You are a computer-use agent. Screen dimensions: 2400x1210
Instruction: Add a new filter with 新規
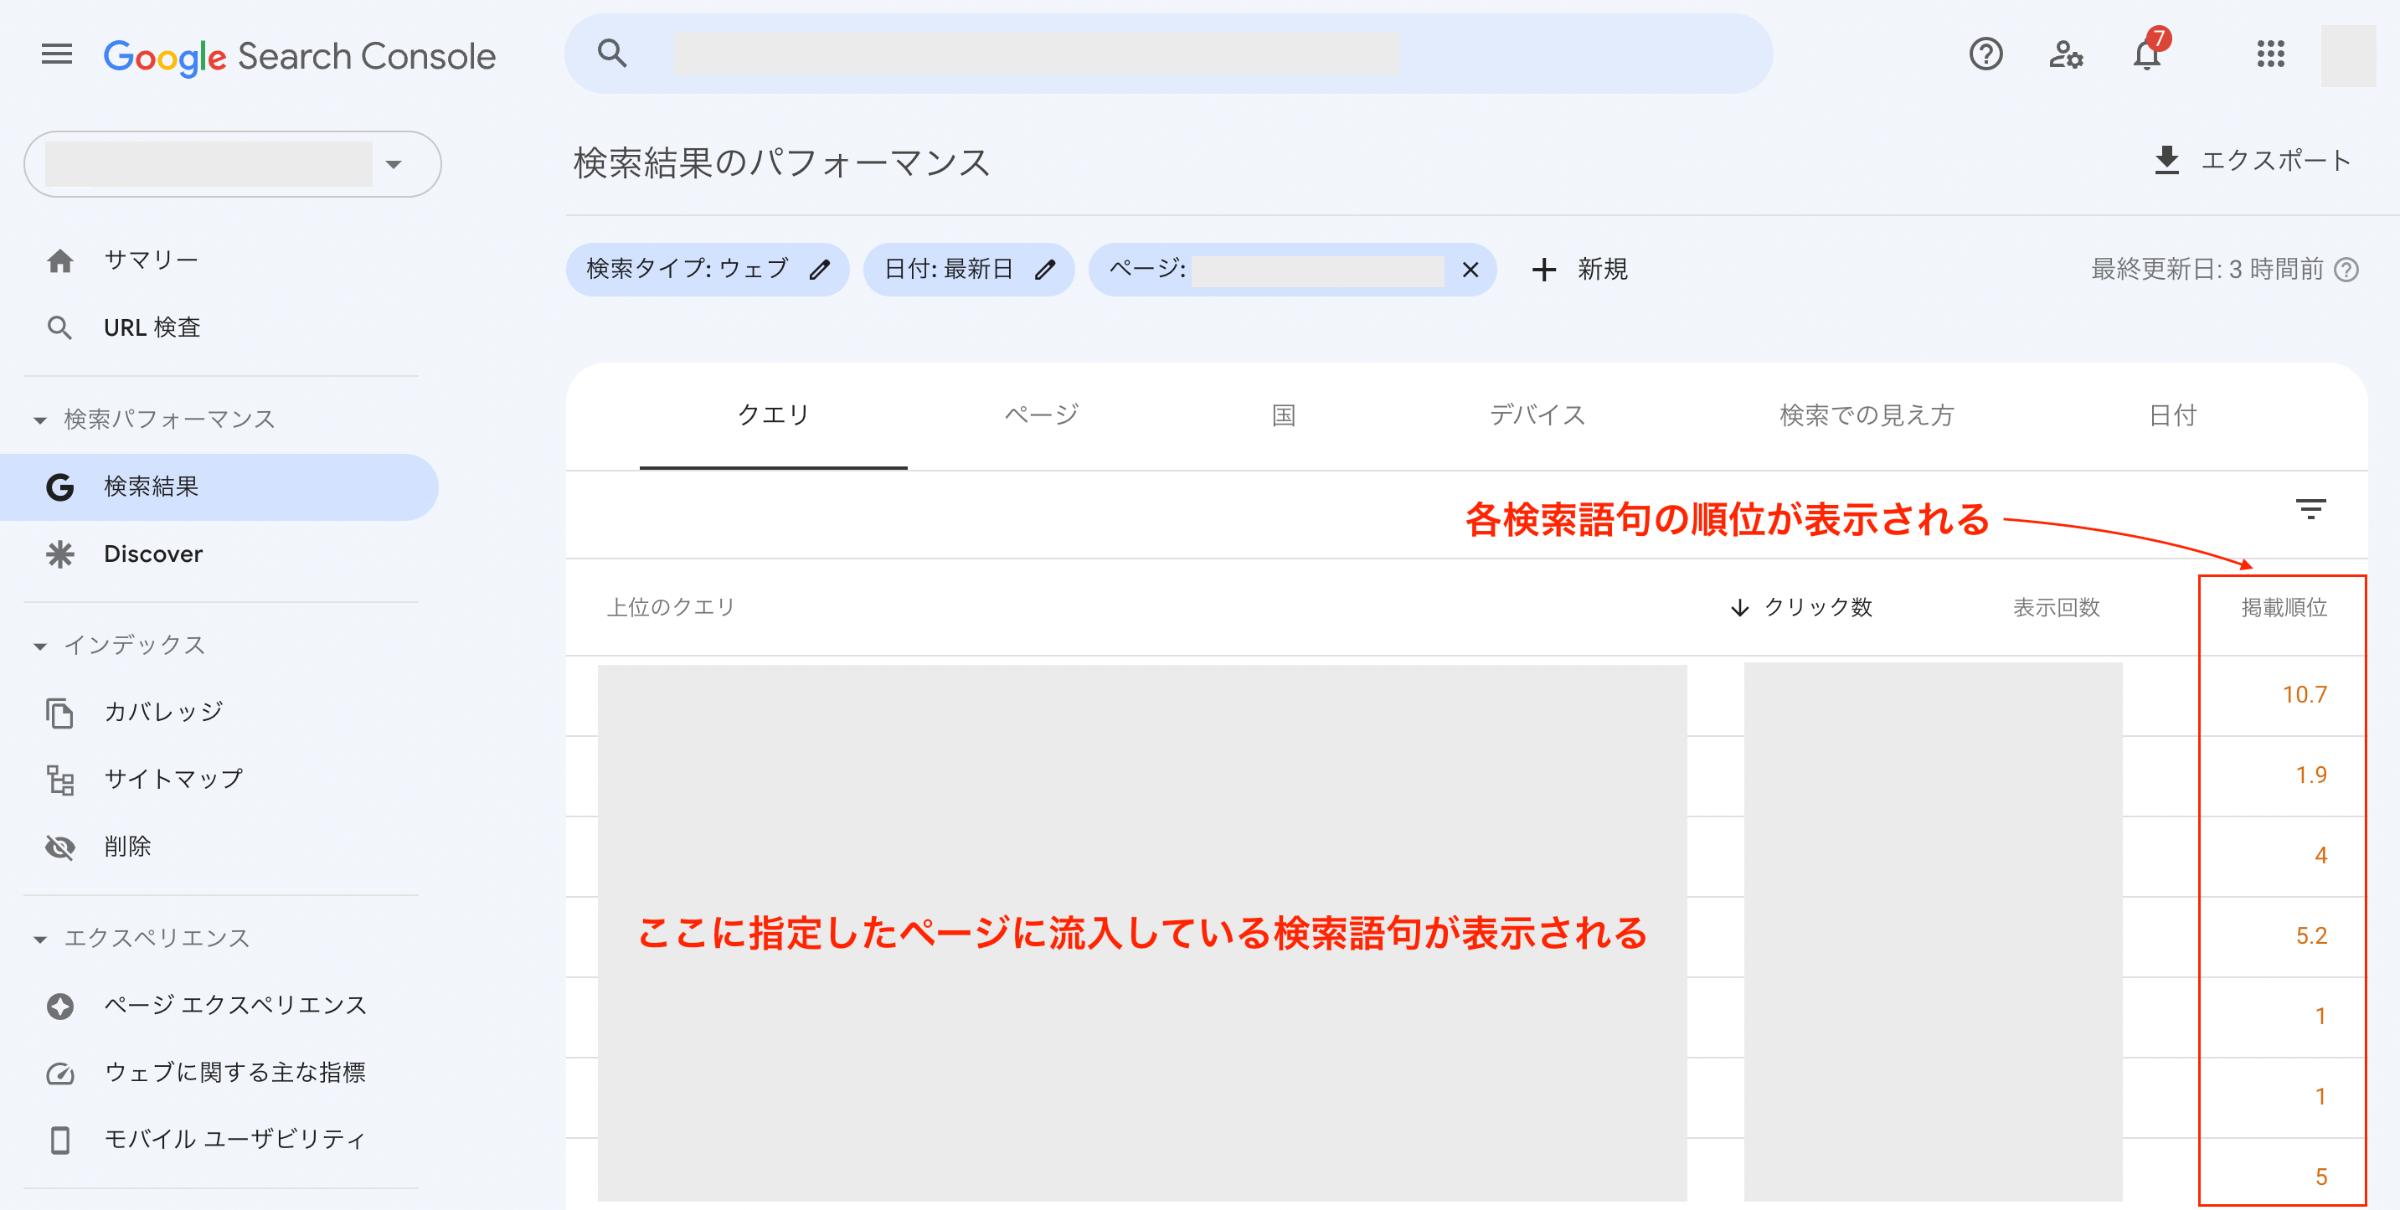(x=1579, y=270)
